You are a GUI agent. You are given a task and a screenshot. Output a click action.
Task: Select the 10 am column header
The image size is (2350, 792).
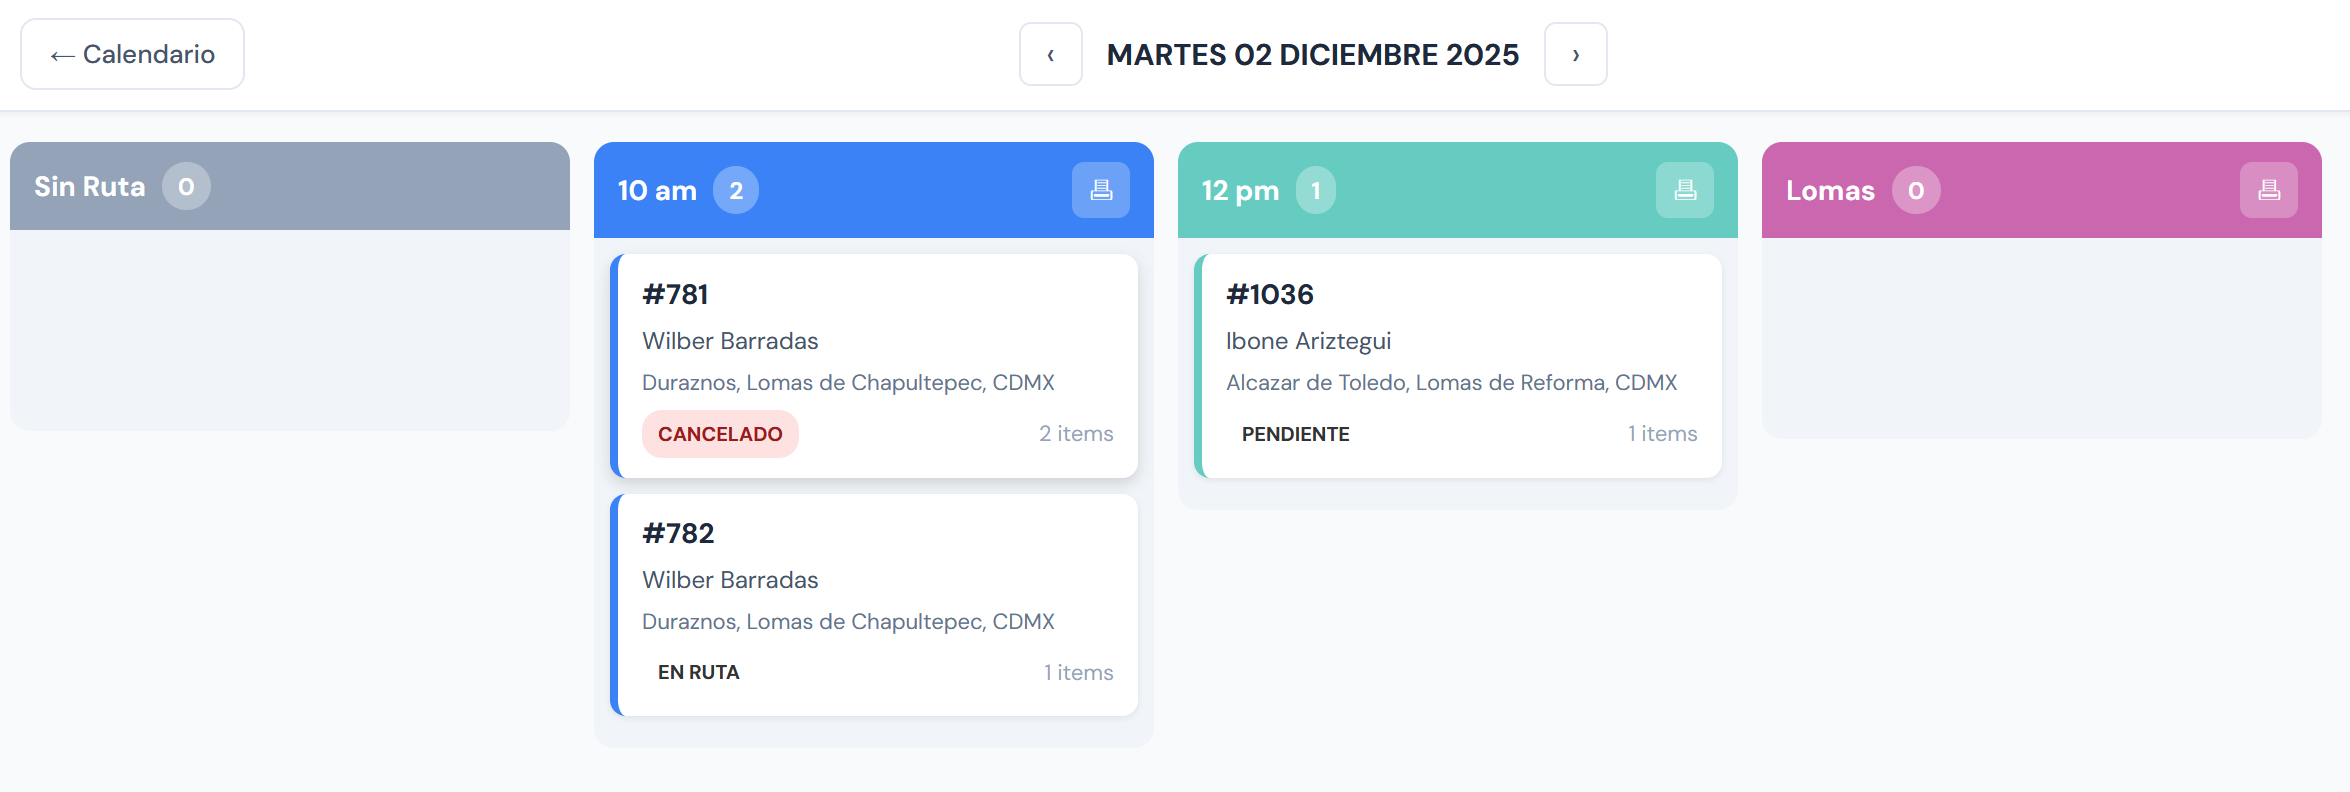[657, 191]
